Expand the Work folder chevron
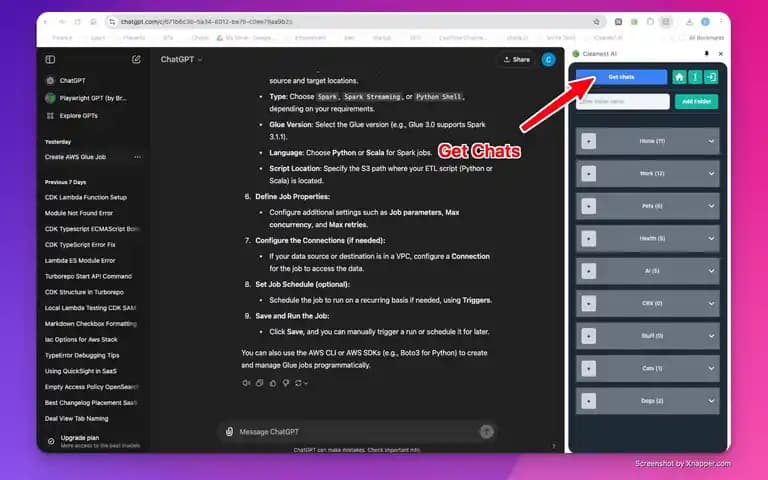Screen dimensions: 768x480 711,173
